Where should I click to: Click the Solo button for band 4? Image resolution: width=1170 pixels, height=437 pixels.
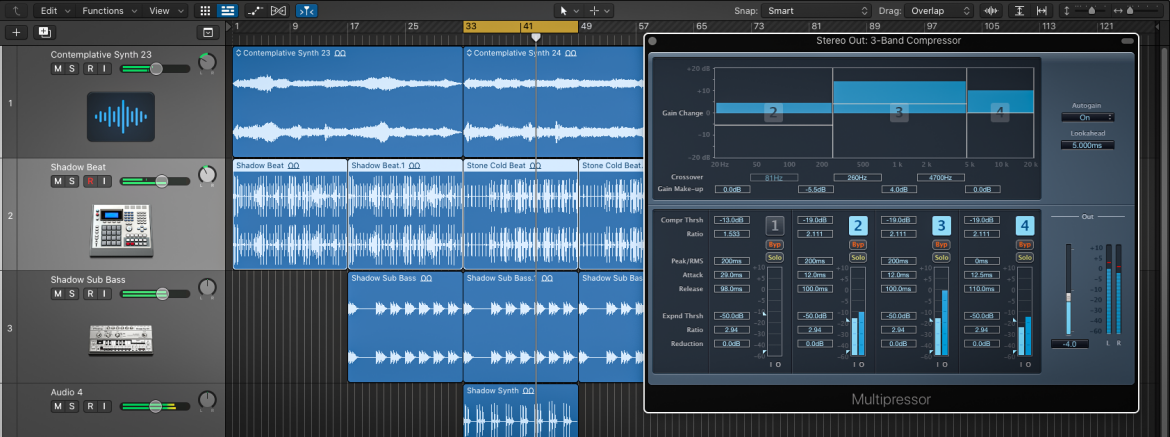[1025, 257]
